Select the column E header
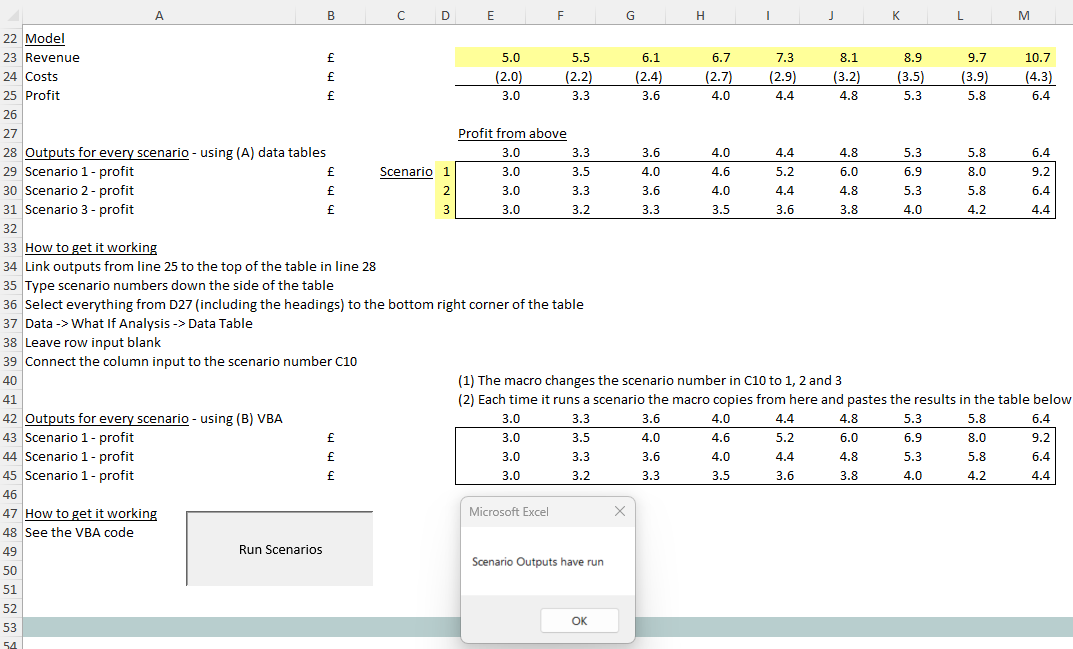 pyautogui.click(x=490, y=13)
